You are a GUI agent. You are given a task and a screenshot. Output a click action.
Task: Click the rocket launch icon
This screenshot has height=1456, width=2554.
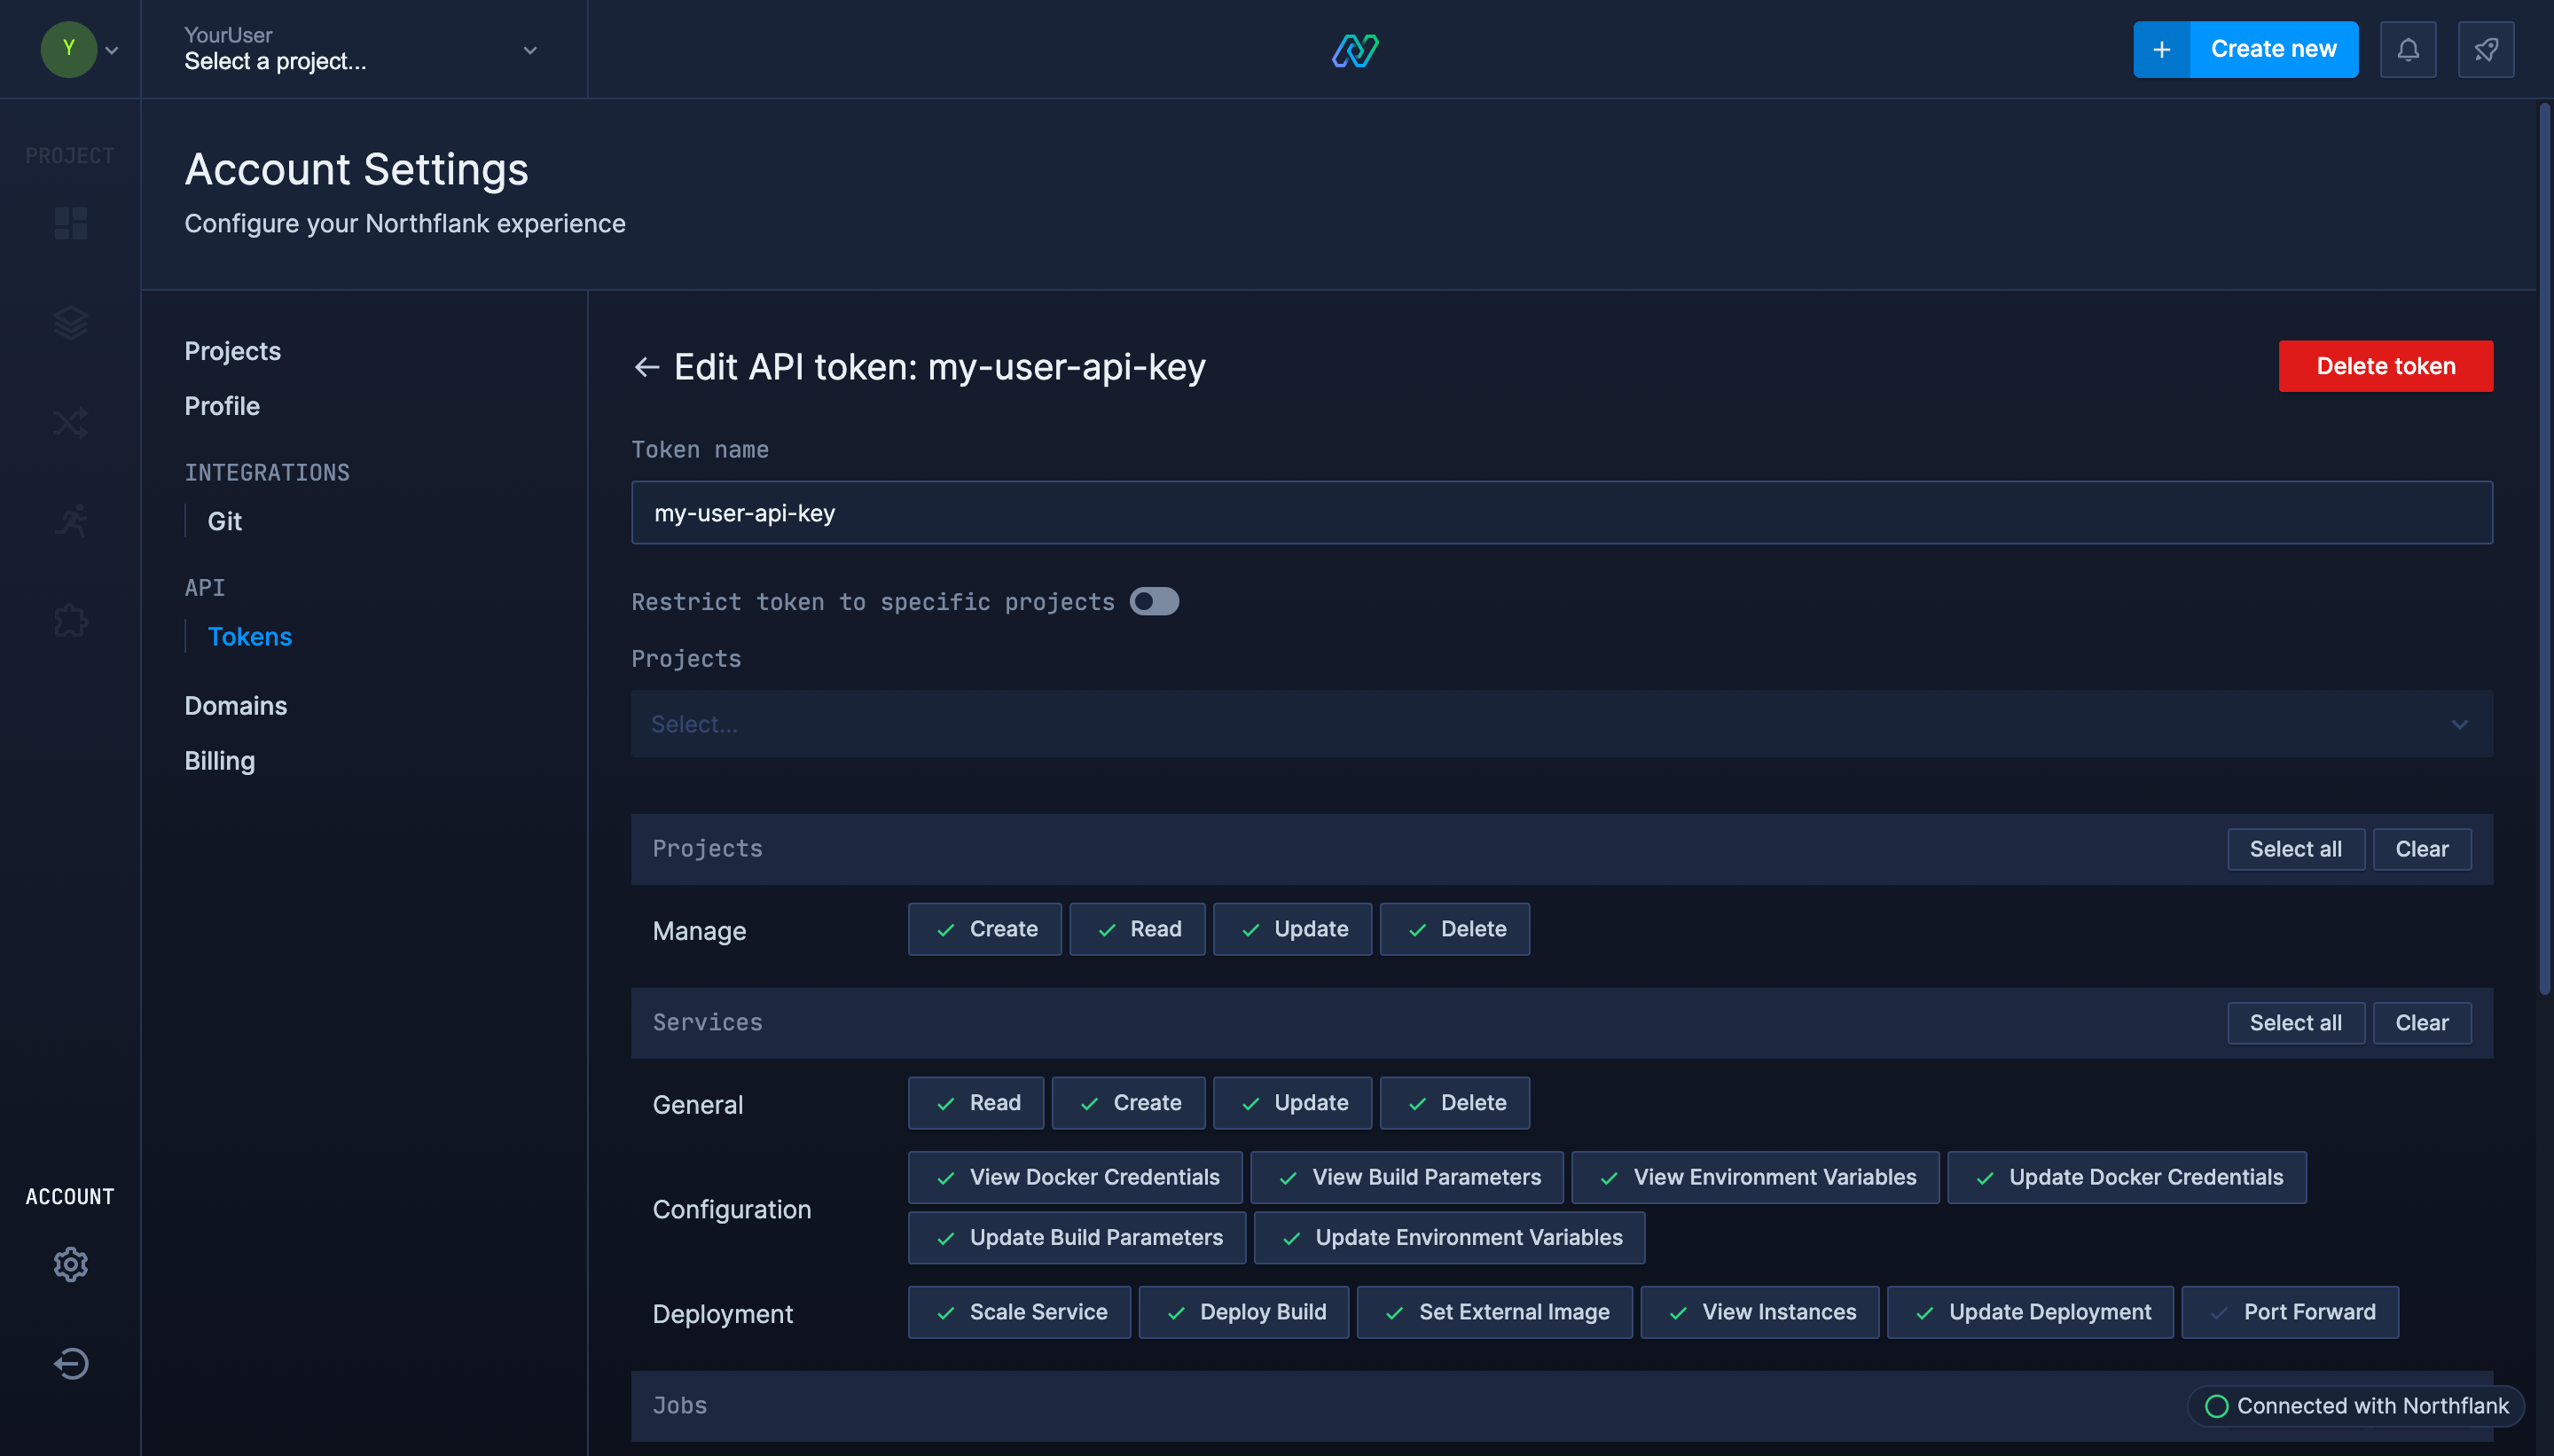[2485, 49]
